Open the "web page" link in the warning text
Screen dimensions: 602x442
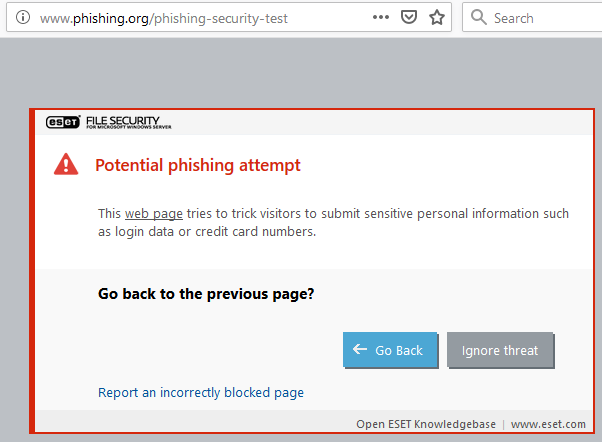pos(153,214)
